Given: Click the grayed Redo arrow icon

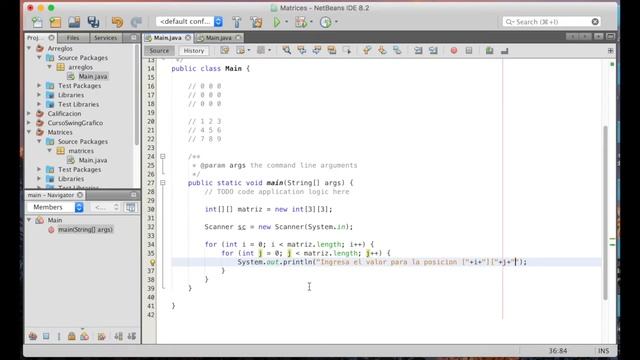Looking at the screenshot, I should pos(136,22).
